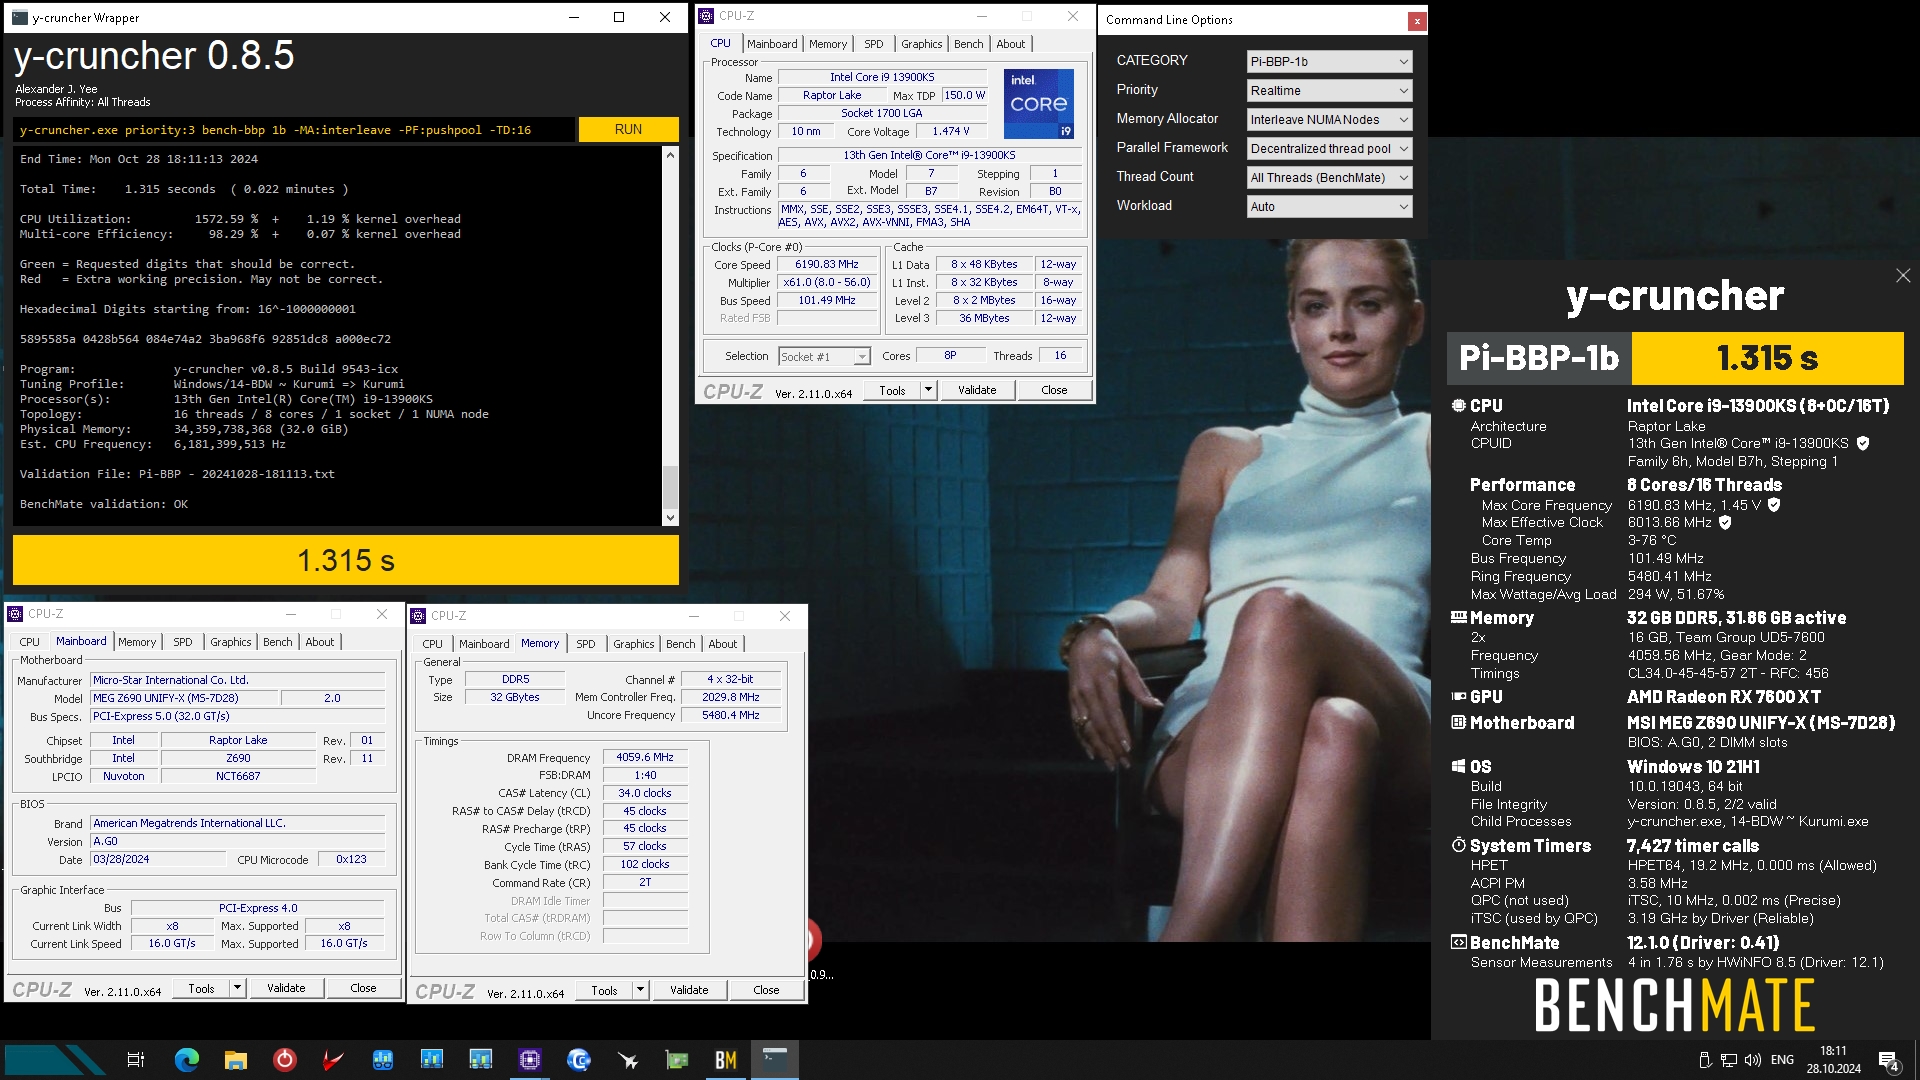Click the red wing taskbar icon
The width and height of the screenshot is (1920, 1080).
334,1060
